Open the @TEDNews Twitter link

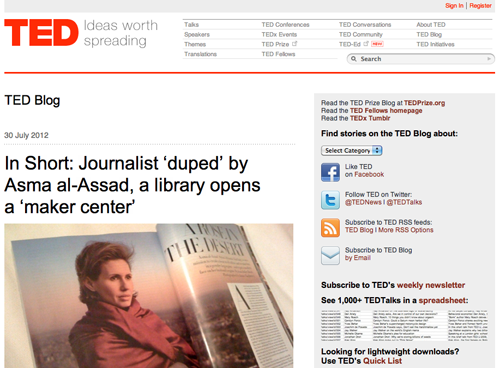point(363,202)
